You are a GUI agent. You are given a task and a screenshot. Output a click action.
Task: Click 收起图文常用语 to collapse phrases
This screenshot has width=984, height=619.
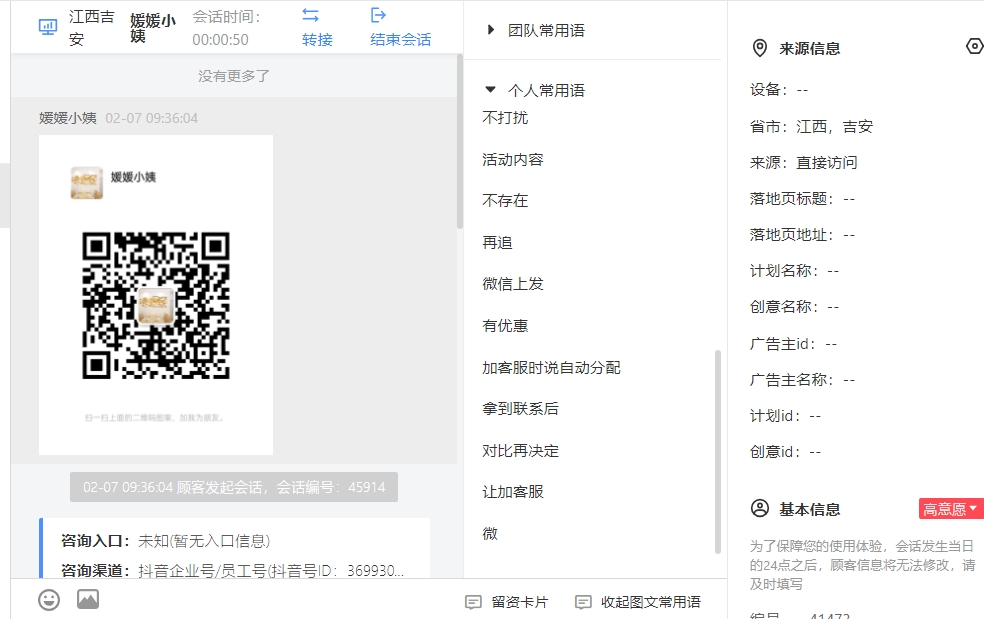click(x=638, y=602)
